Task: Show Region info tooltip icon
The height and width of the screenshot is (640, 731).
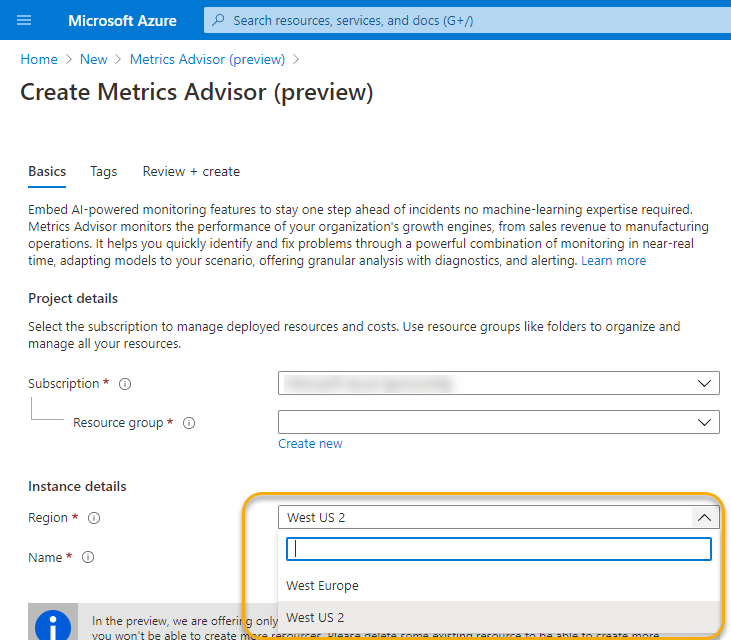Action: coord(94,518)
